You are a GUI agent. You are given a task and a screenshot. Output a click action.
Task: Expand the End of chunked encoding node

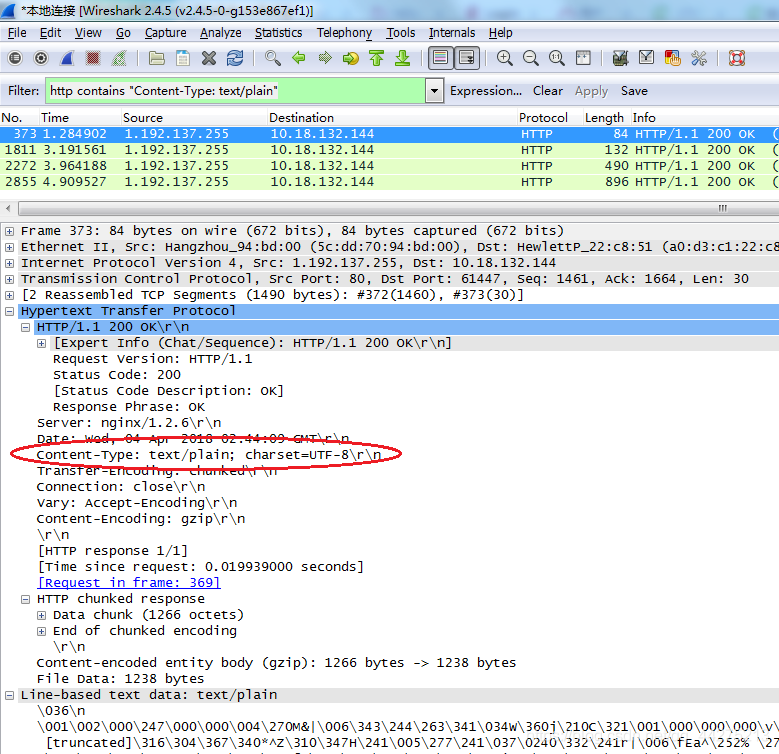(x=42, y=631)
